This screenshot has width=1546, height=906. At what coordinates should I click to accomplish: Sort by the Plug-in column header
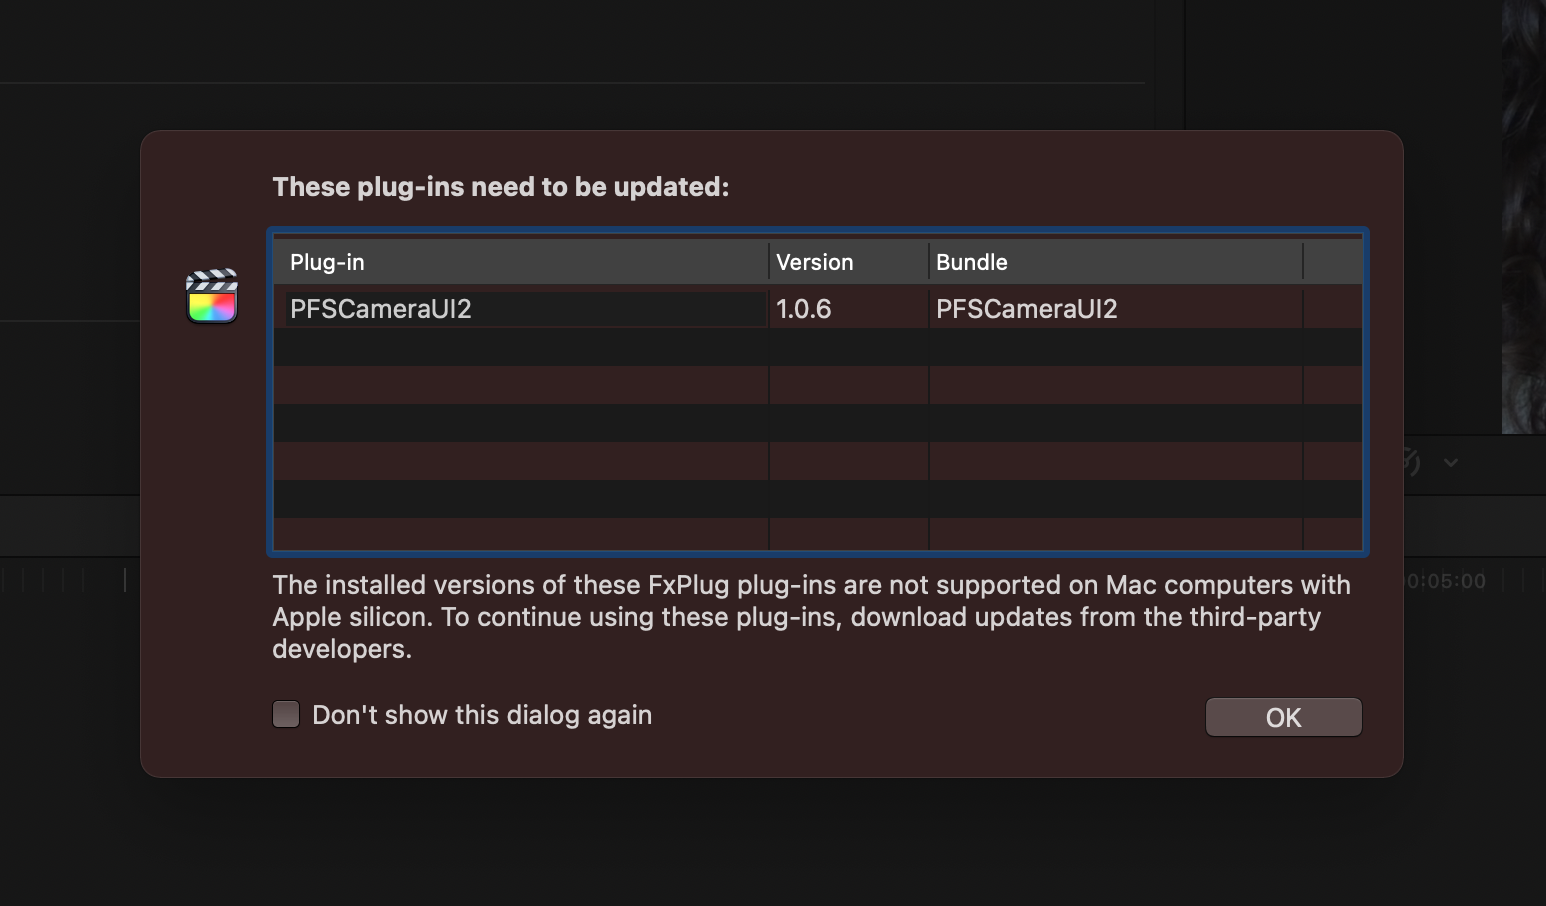[x=520, y=262]
